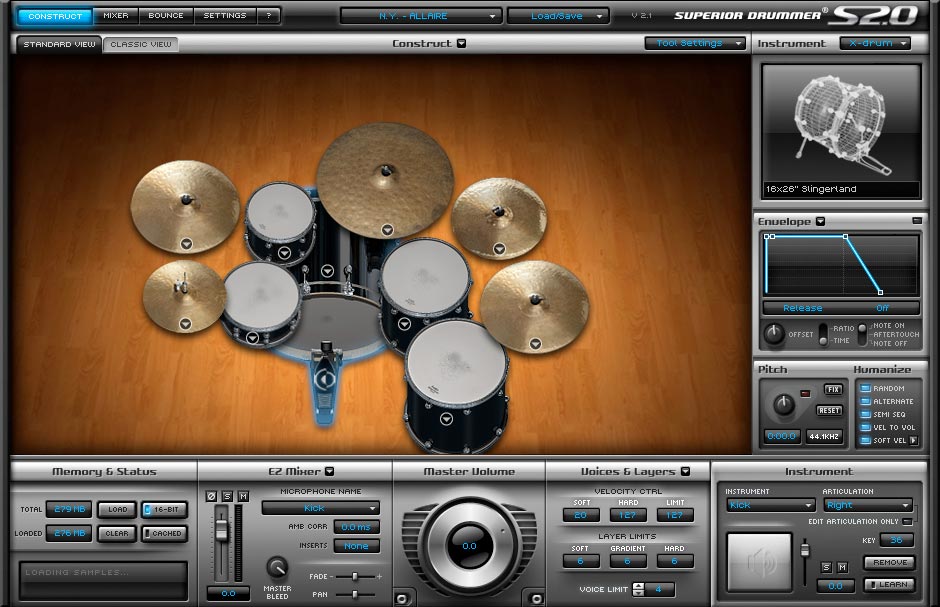The height and width of the screenshot is (607, 940).
Task: Open the menu arrow on the left crash cymbal
Action: coord(186,244)
